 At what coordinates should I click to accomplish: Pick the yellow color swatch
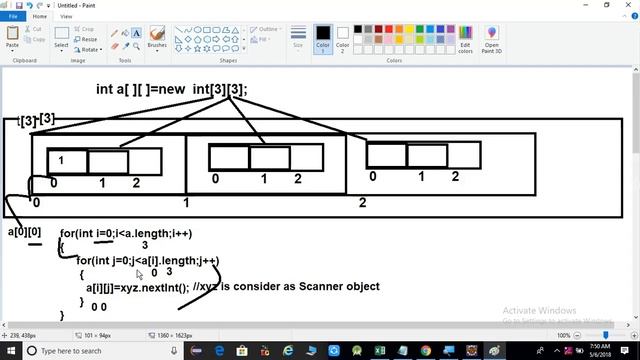(x=409, y=29)
